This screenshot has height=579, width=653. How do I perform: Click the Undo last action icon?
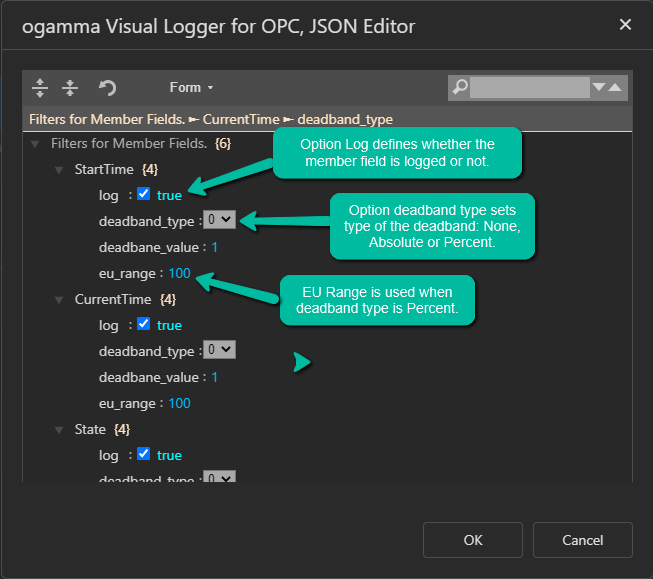click(x=107, y=88)
